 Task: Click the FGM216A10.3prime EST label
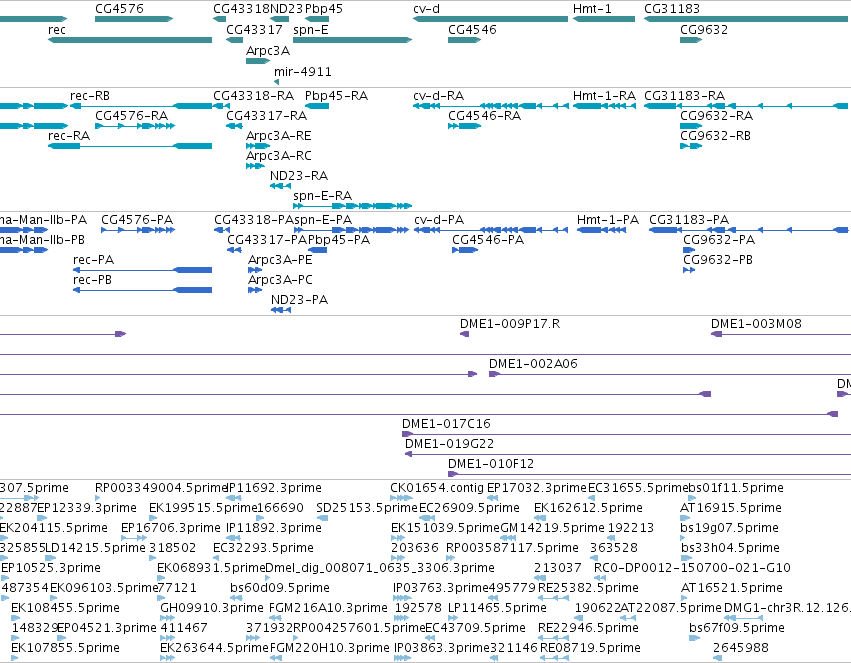[x=329, y=608]
